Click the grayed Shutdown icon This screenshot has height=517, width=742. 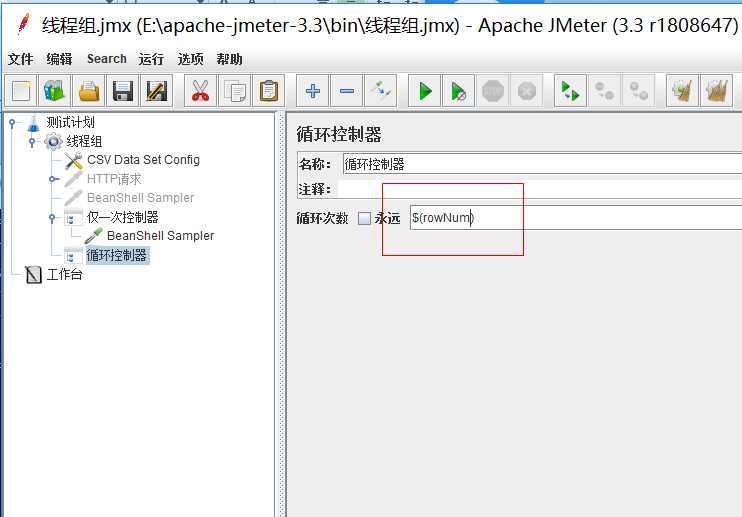pyautogui.click(x=527, y=91)
